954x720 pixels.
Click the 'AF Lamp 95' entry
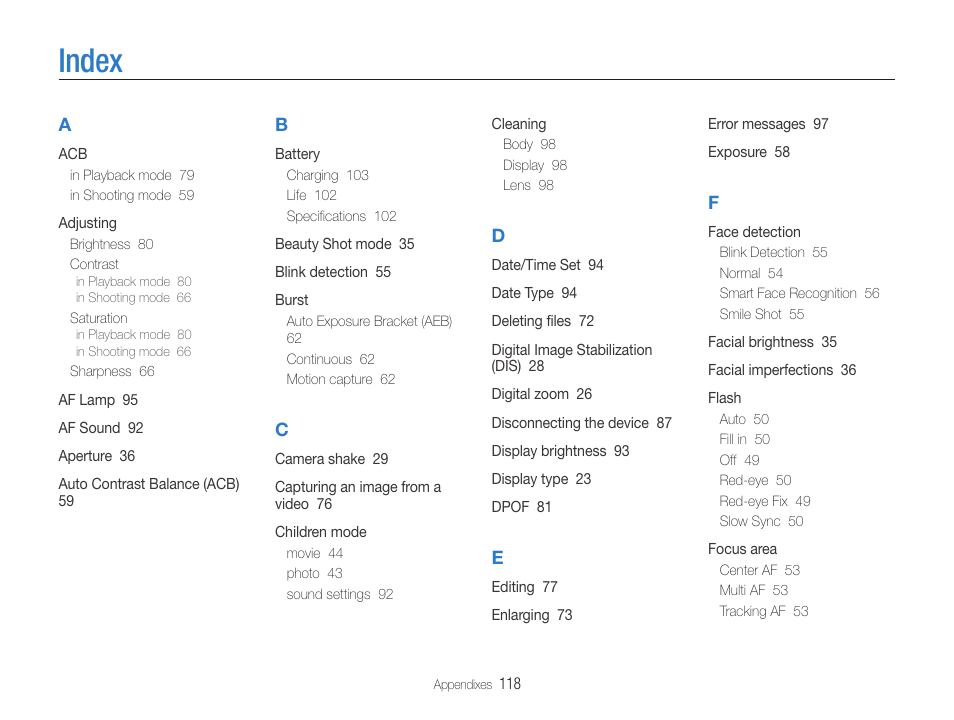pyautogui.click(x=98, y=400)
